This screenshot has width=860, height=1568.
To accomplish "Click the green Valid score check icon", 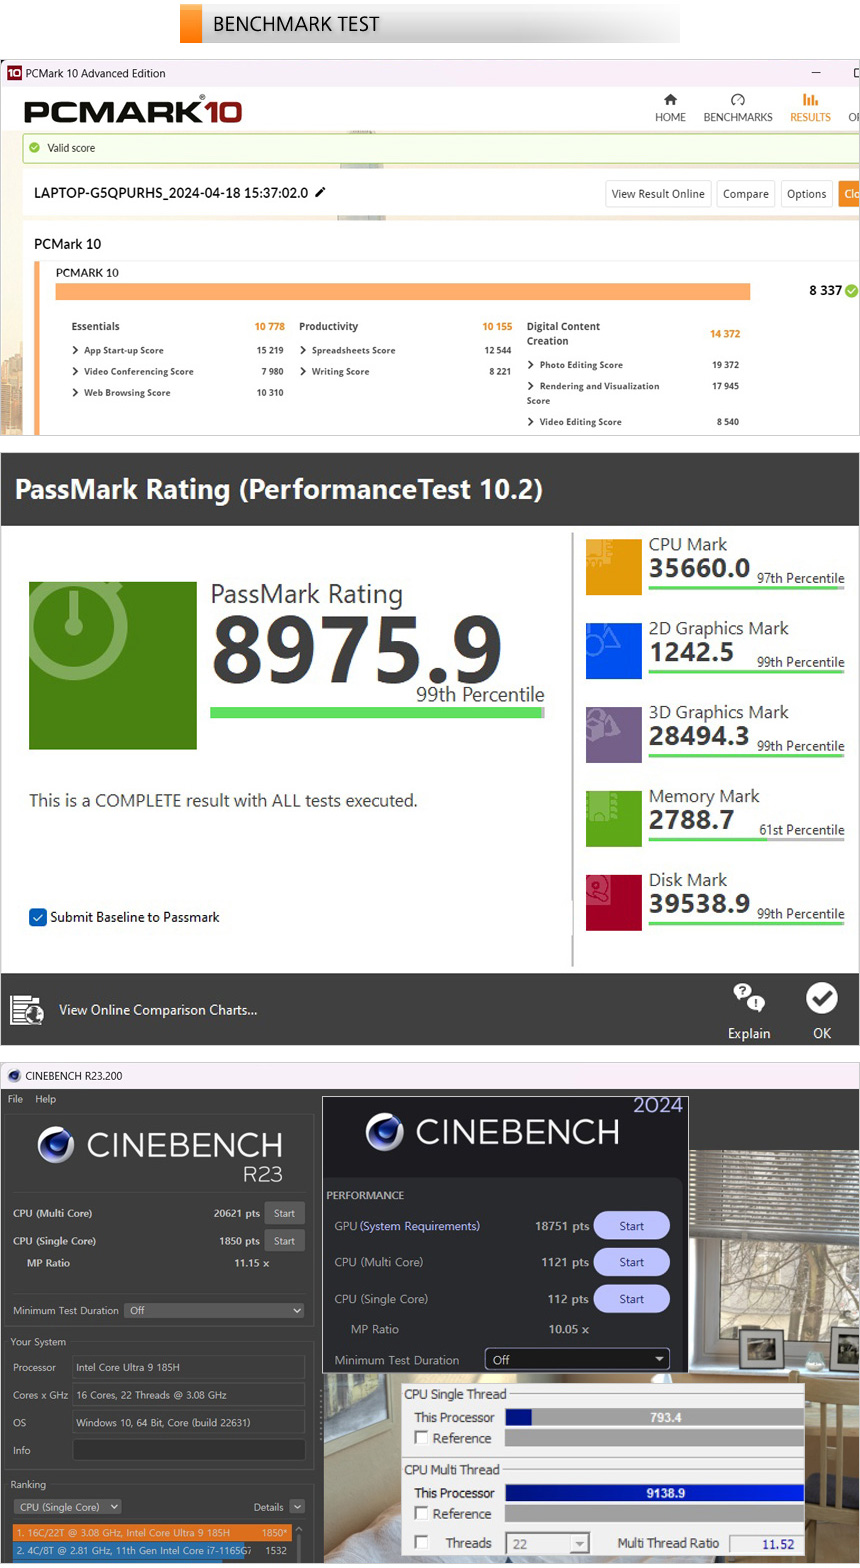I will pos(35,148).
